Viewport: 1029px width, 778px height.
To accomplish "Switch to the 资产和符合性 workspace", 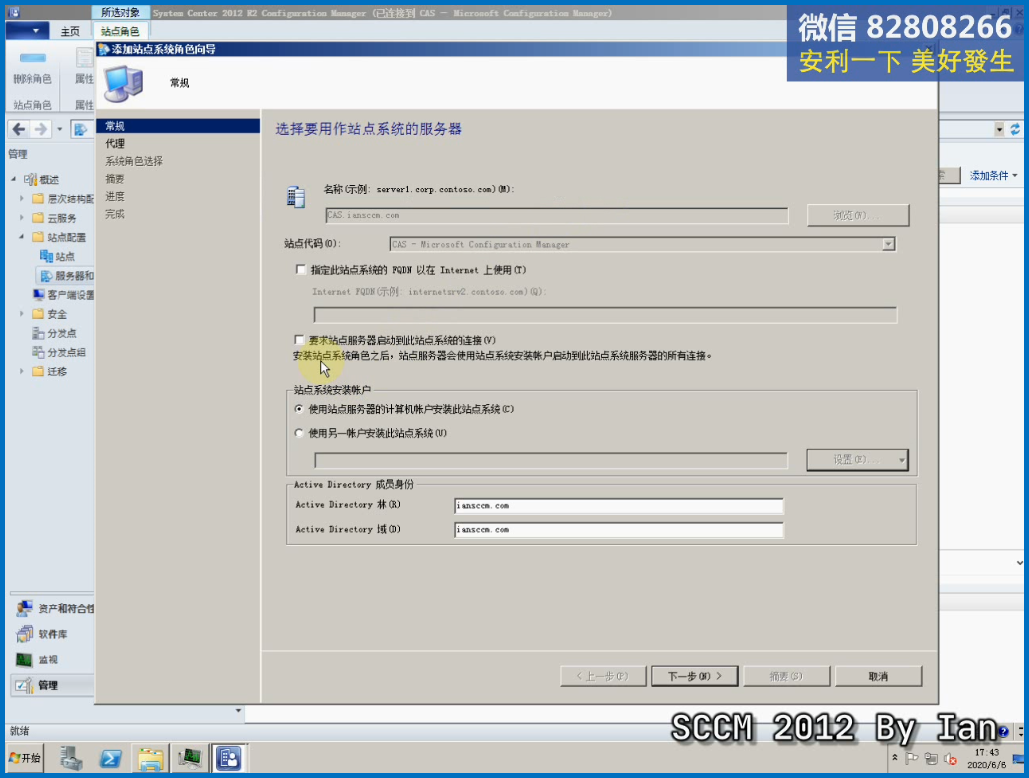I will (x=55, y=608).
